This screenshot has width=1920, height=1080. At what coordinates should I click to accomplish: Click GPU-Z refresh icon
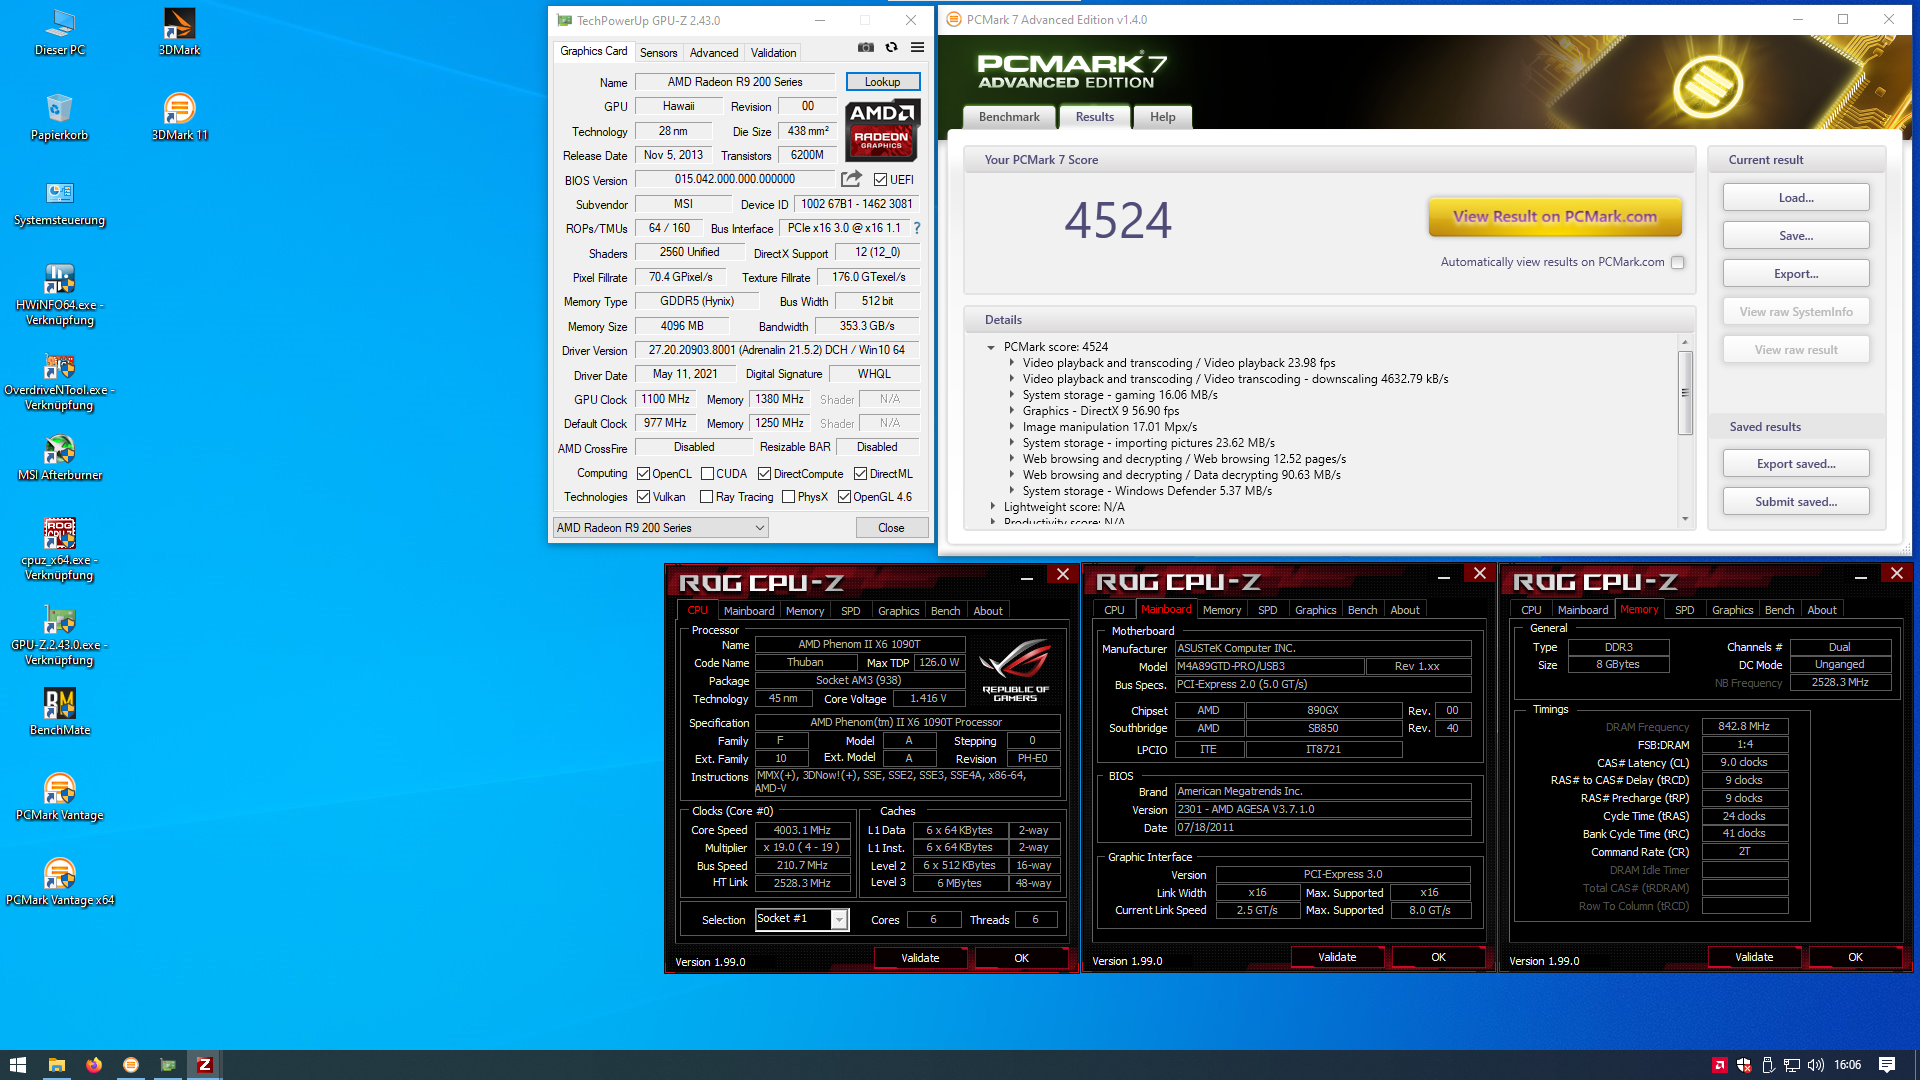pyautogui.click(x=891, y=47)
